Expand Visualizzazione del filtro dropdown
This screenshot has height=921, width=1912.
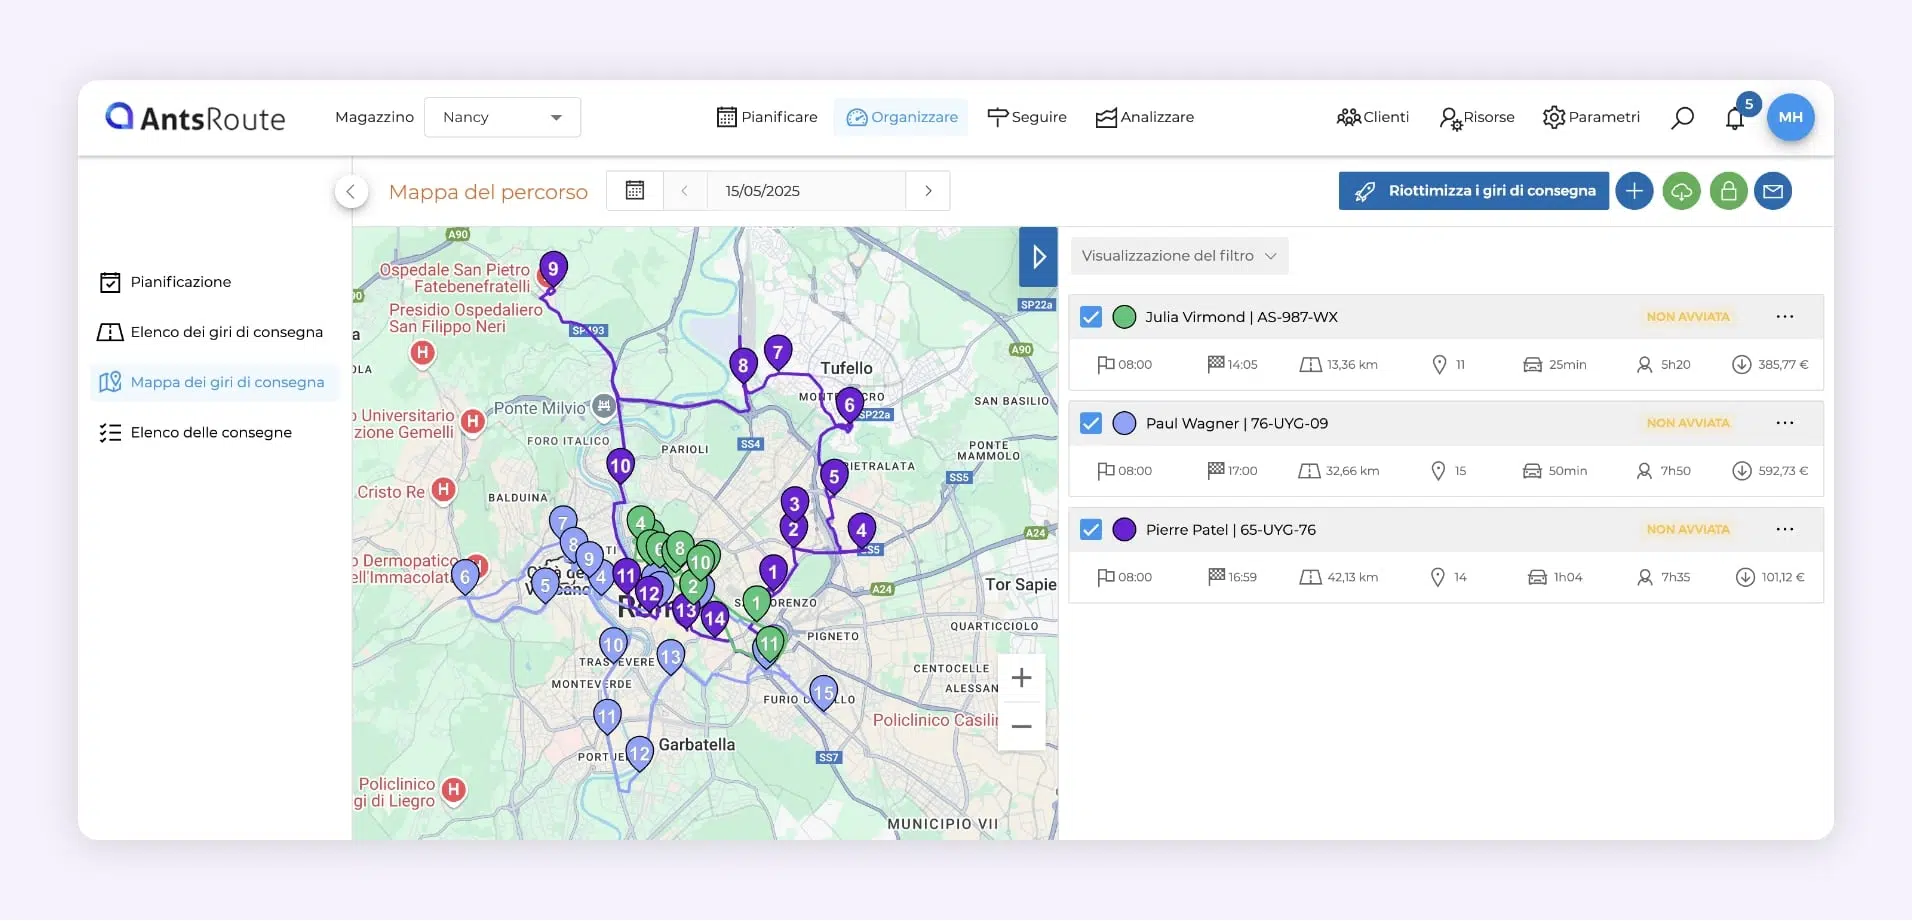(1179, 256)
